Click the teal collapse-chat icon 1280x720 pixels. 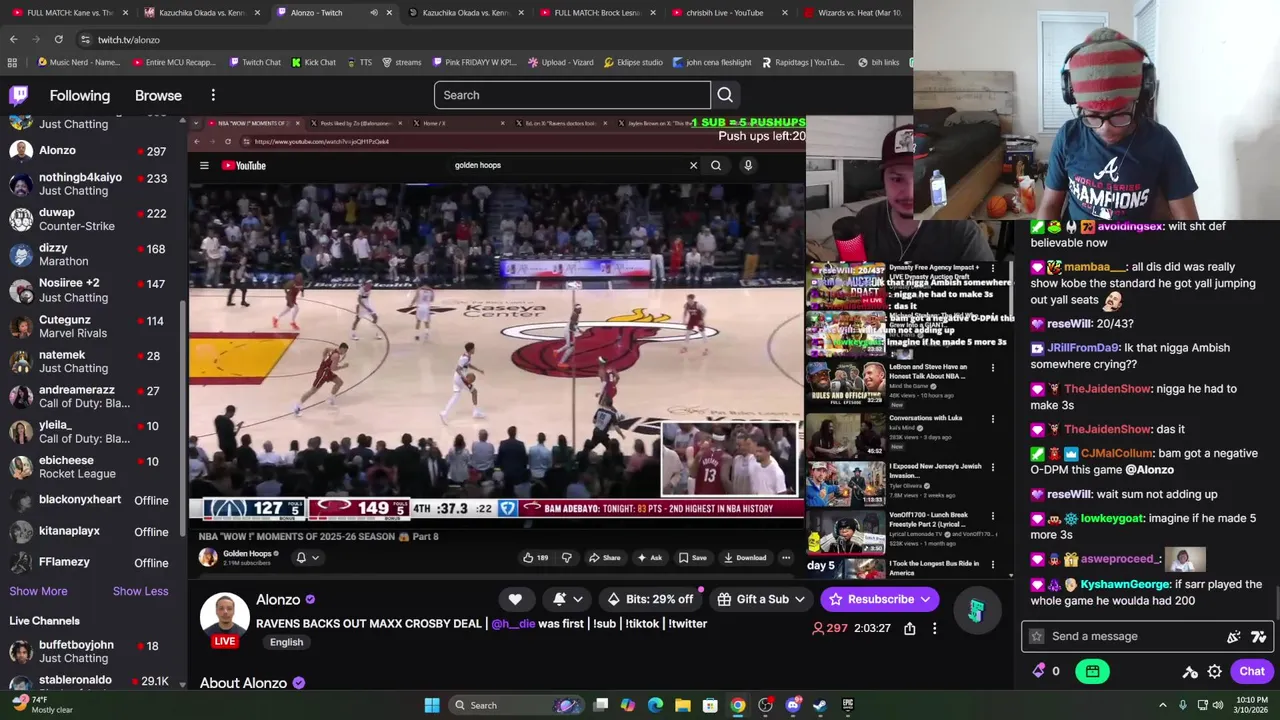click(976, 611)
